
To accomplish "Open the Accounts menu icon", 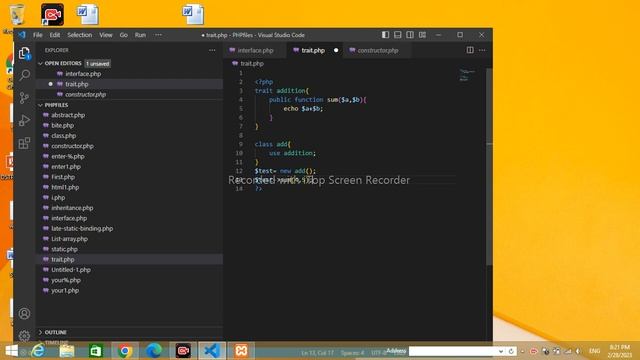I will [x=24, y=313].
